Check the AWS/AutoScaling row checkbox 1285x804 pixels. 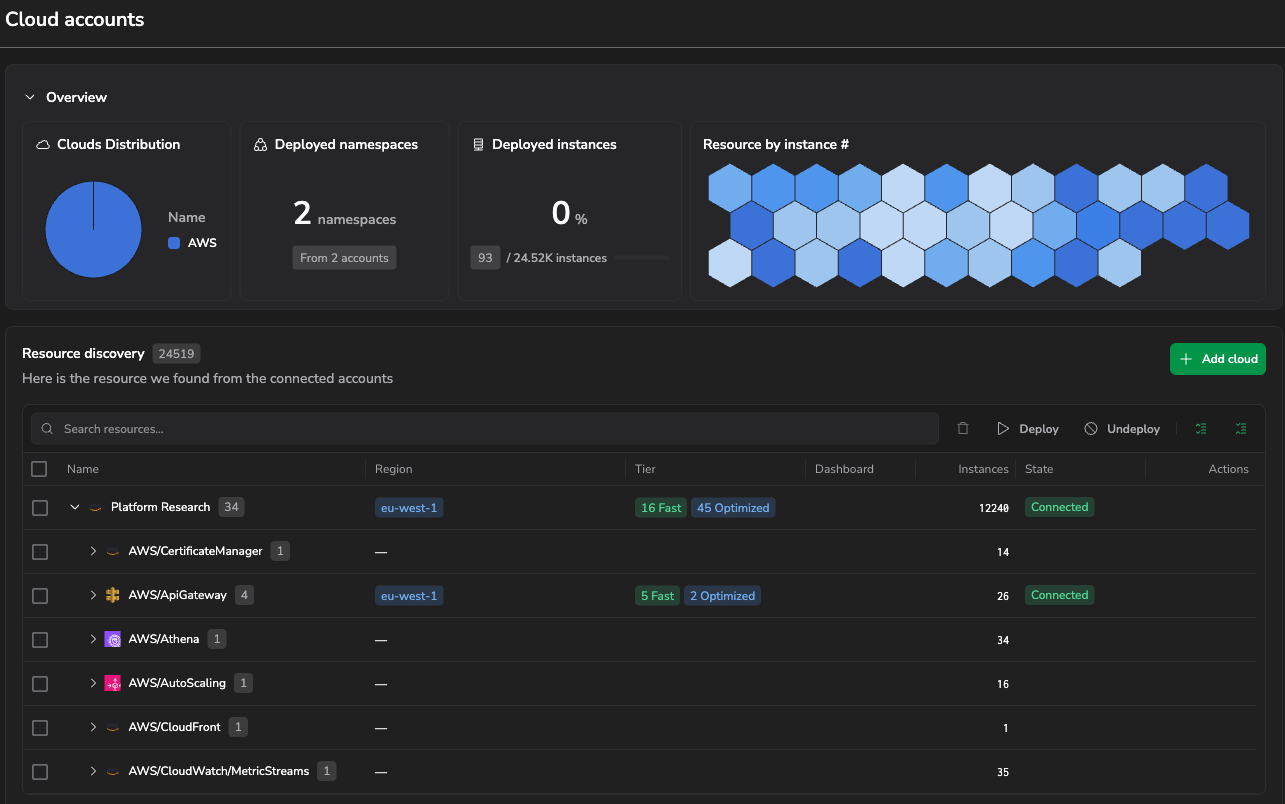click(40, 684)
